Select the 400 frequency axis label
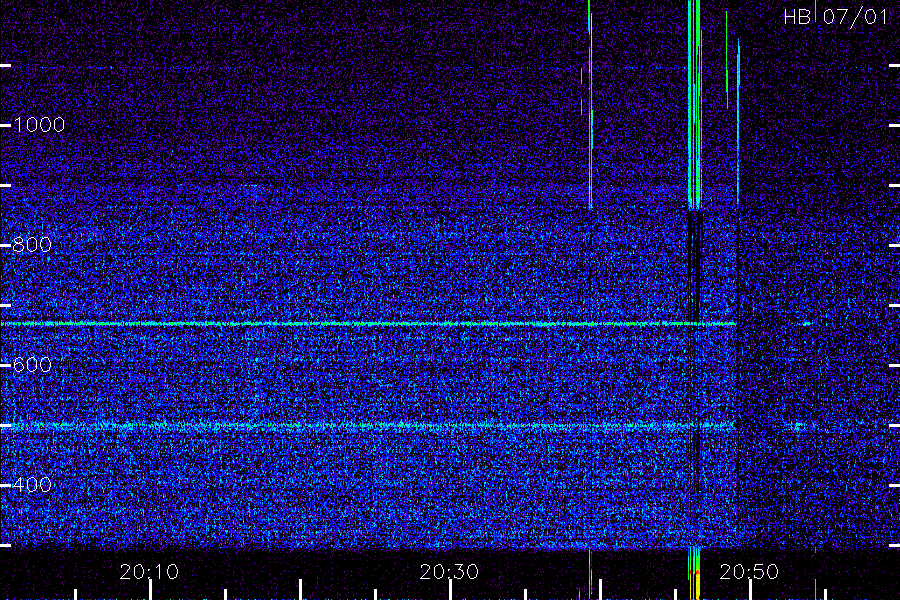Screen dimensions: 900x600 point(32,485)
